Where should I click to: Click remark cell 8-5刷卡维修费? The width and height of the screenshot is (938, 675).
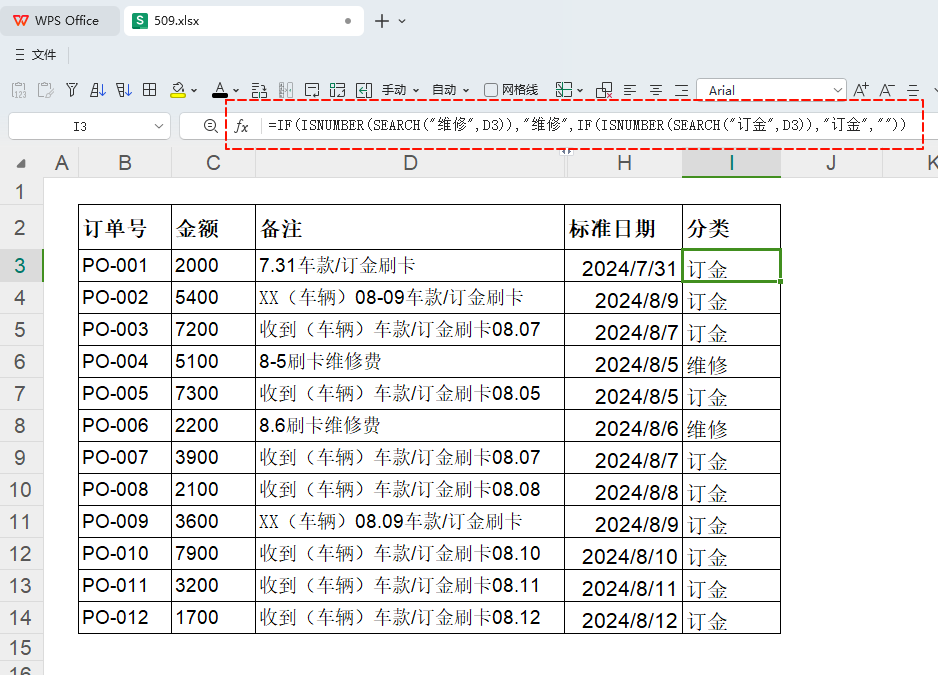[410, 361]
